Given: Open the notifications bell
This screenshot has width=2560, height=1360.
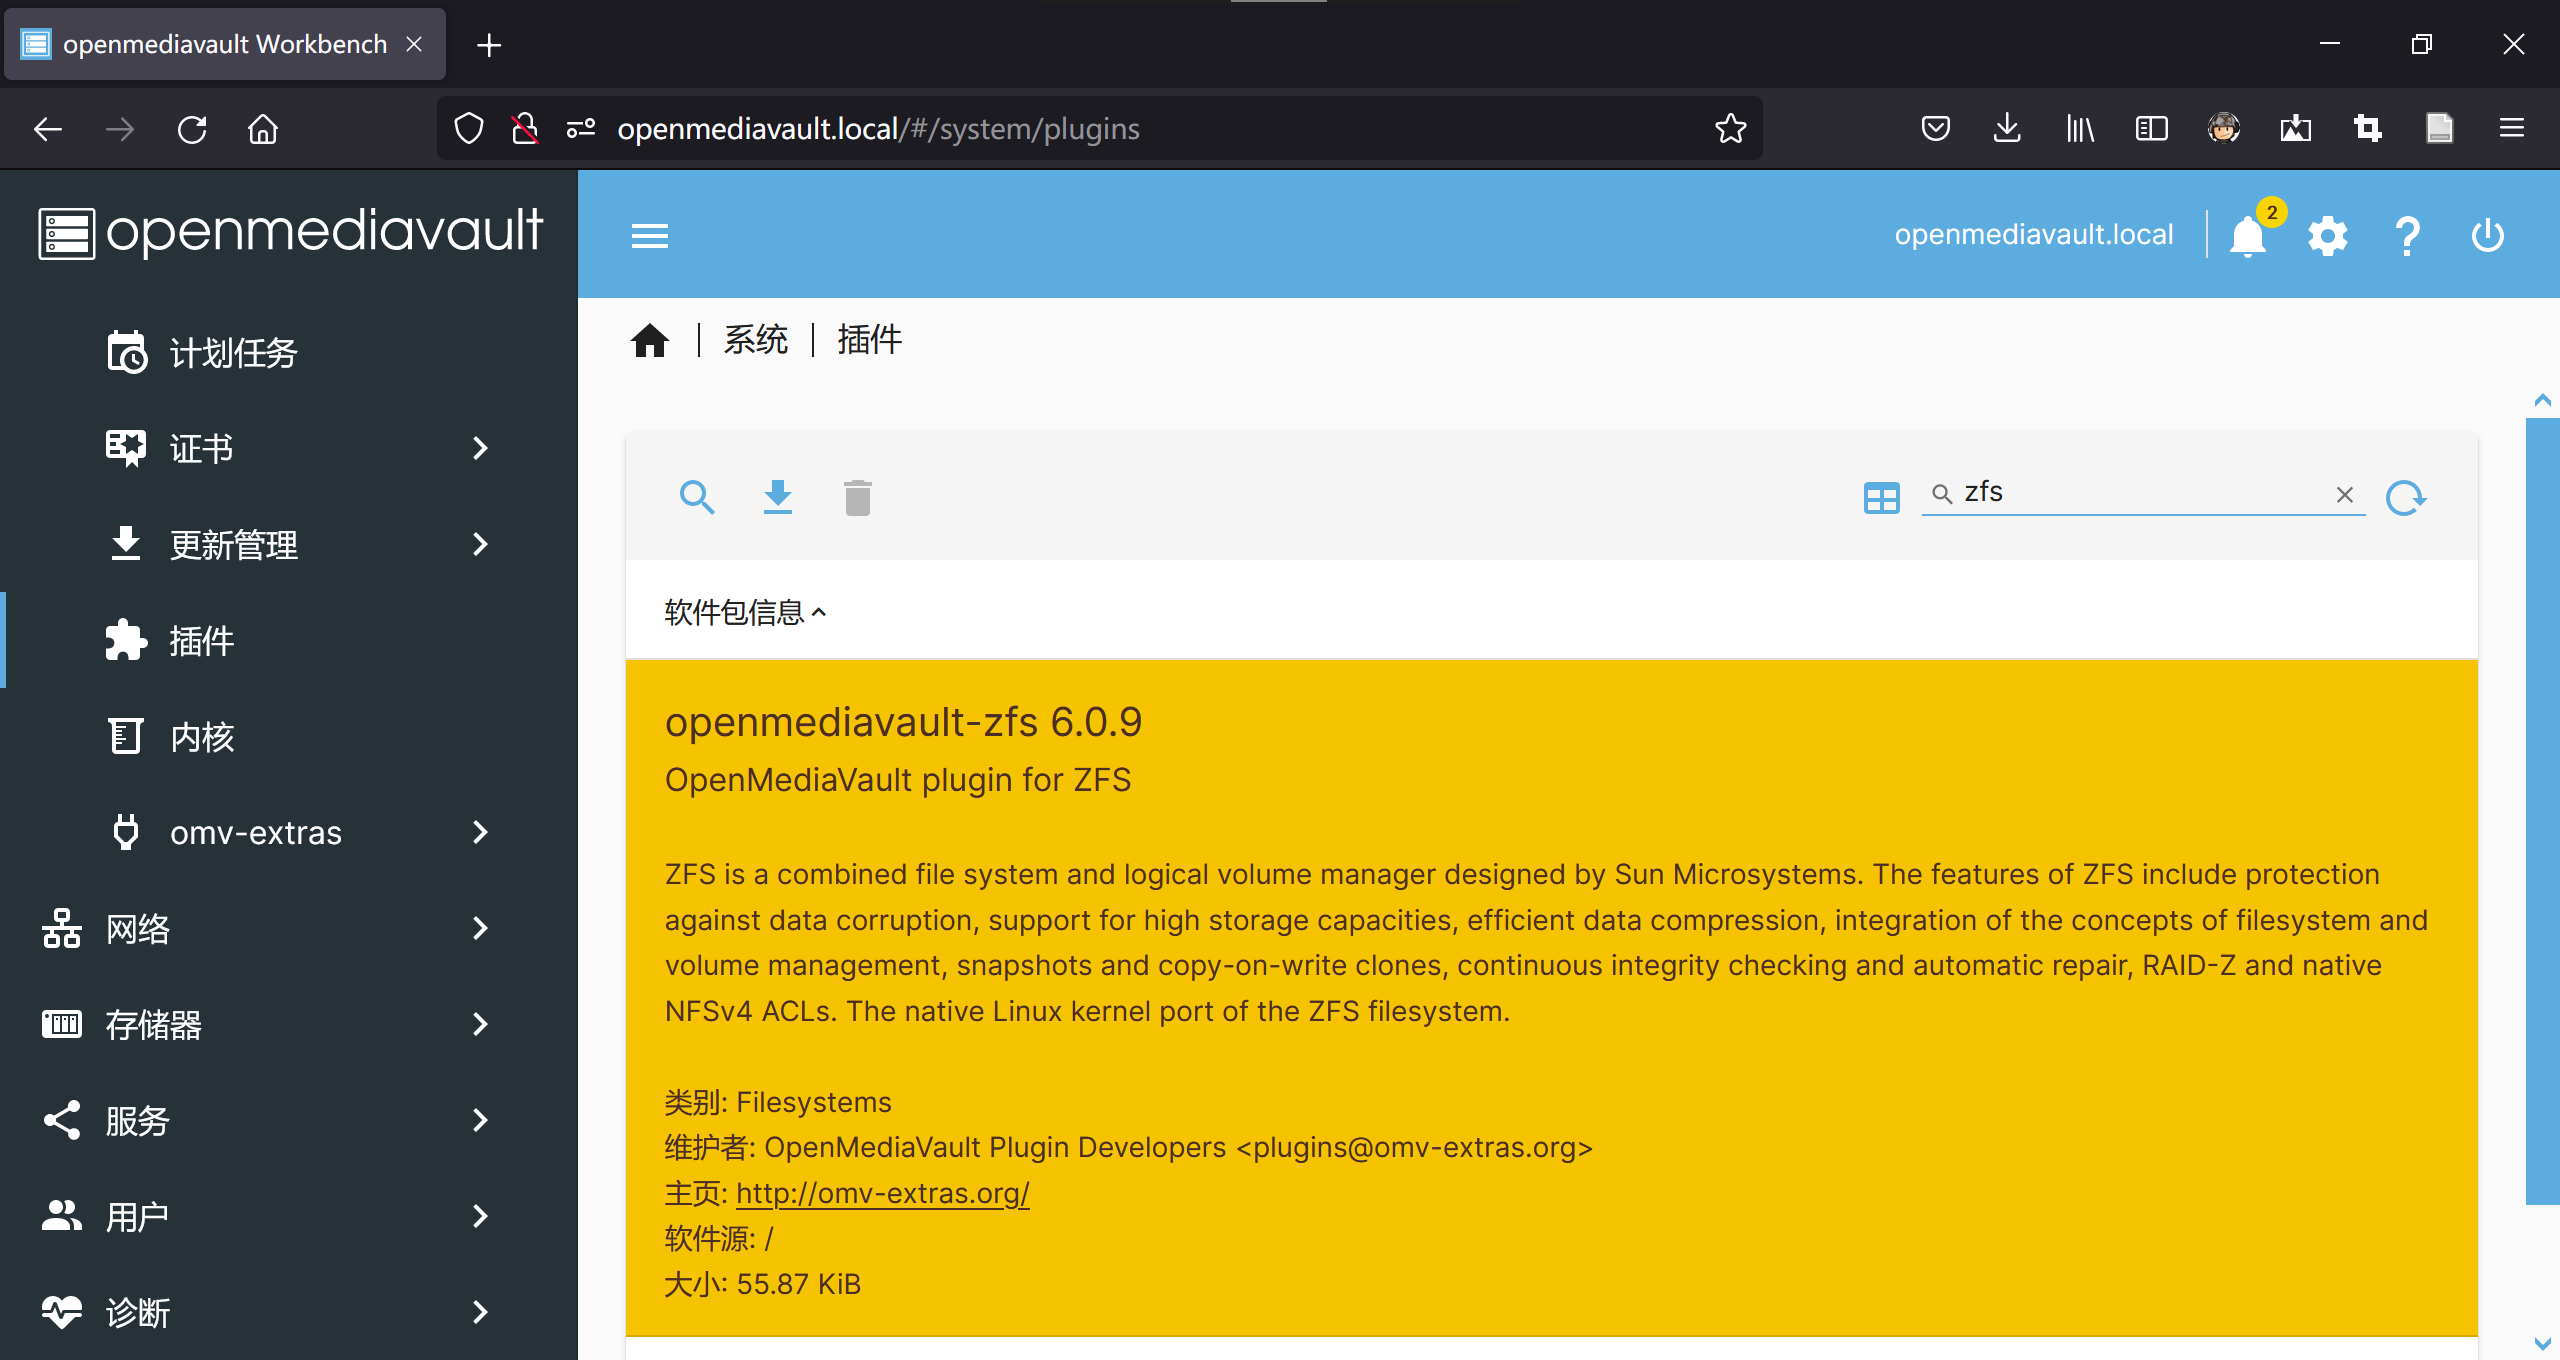Looking at the screenshot, I should (2248, 237).
